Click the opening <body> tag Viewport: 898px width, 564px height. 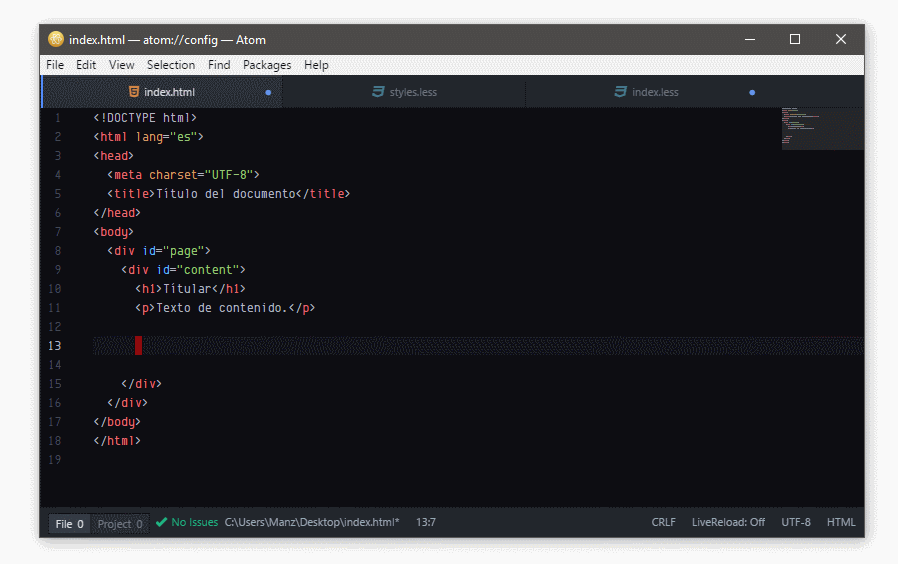113,232
